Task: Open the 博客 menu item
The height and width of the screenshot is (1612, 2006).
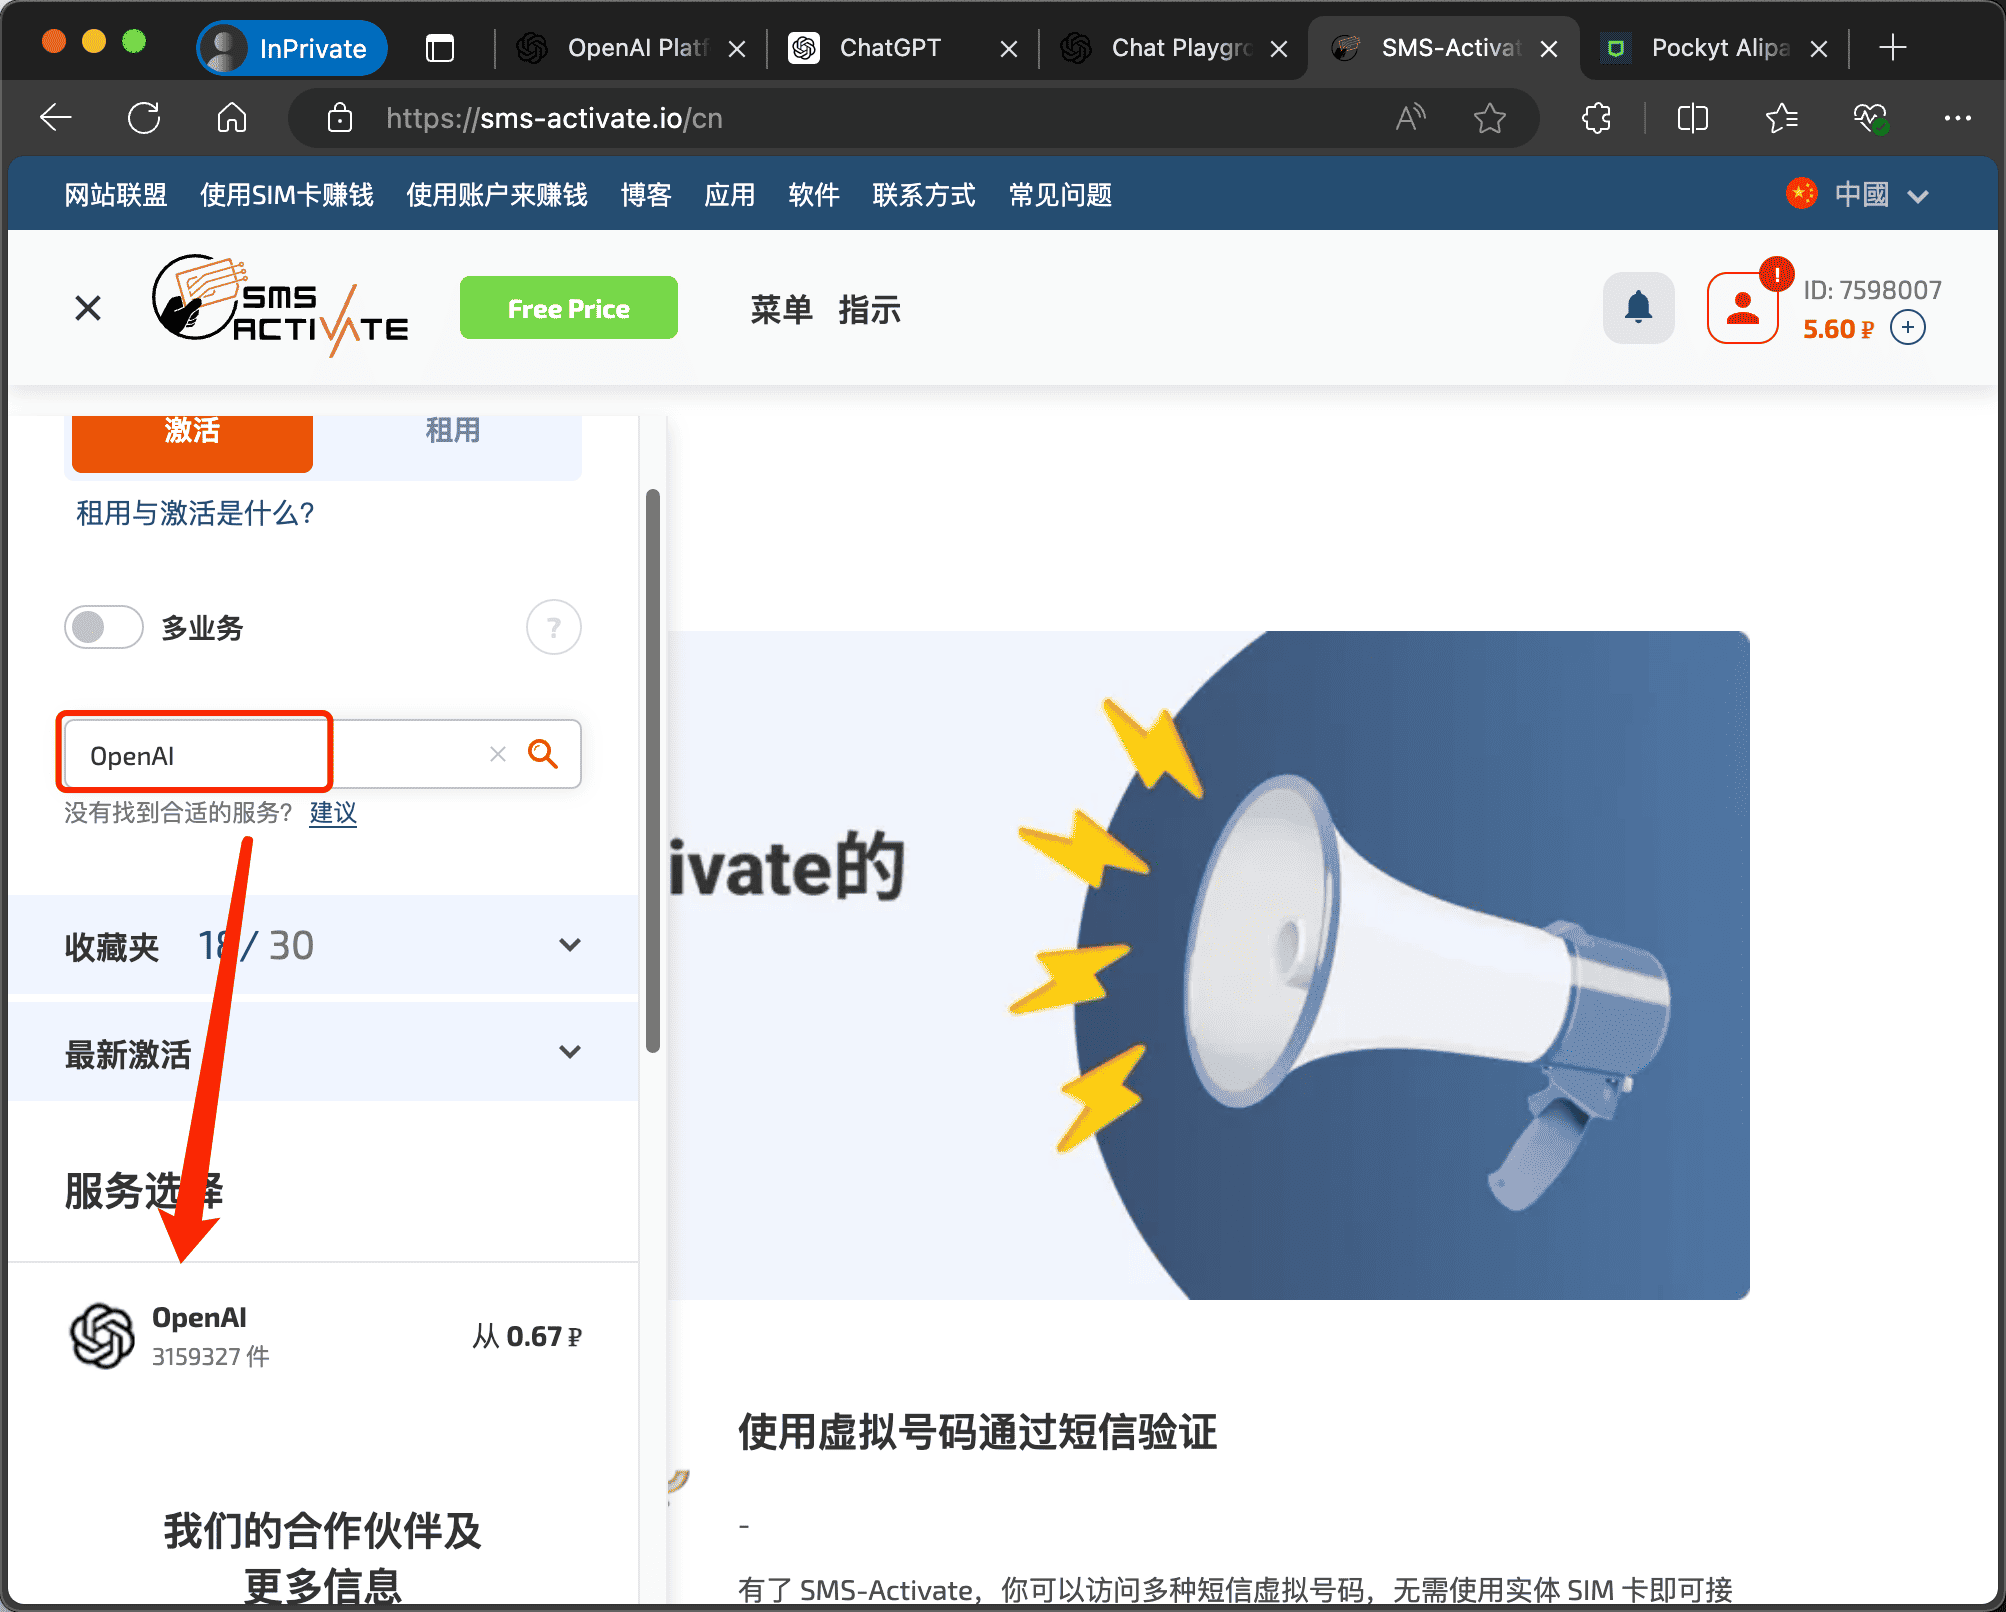Action: 645,195
